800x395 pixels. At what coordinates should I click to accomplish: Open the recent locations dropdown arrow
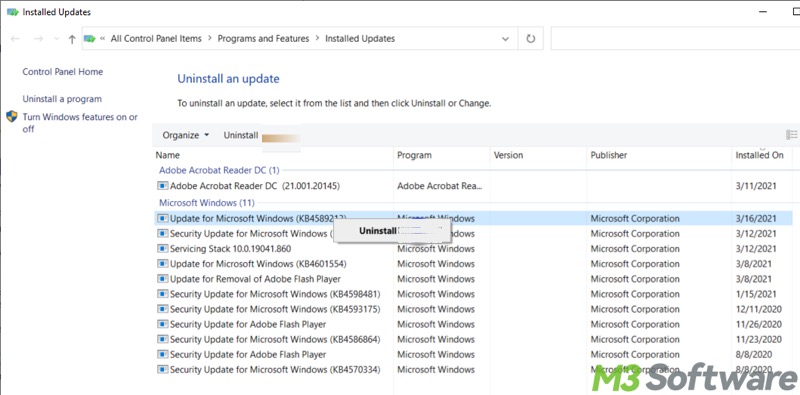point(56,39)
